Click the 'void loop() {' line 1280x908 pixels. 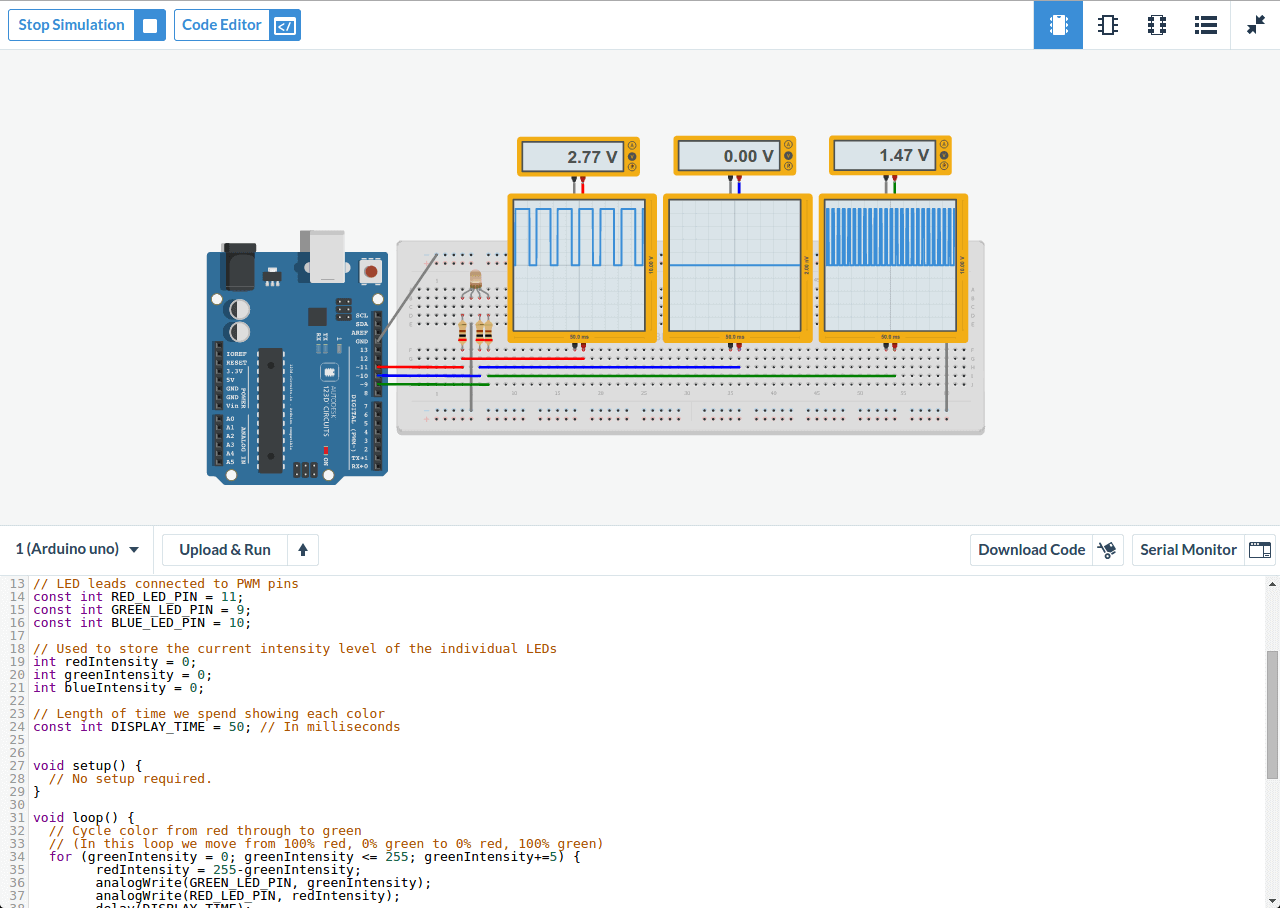click(x=84, y=817)
